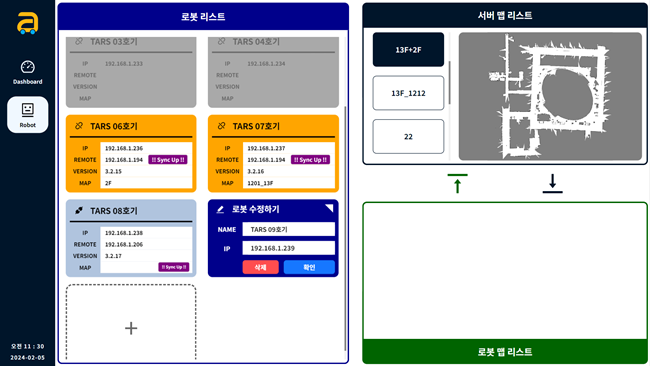
Task: Click the 로봇 맵 리스트 footer bar
Action: [x=505, y=351]
